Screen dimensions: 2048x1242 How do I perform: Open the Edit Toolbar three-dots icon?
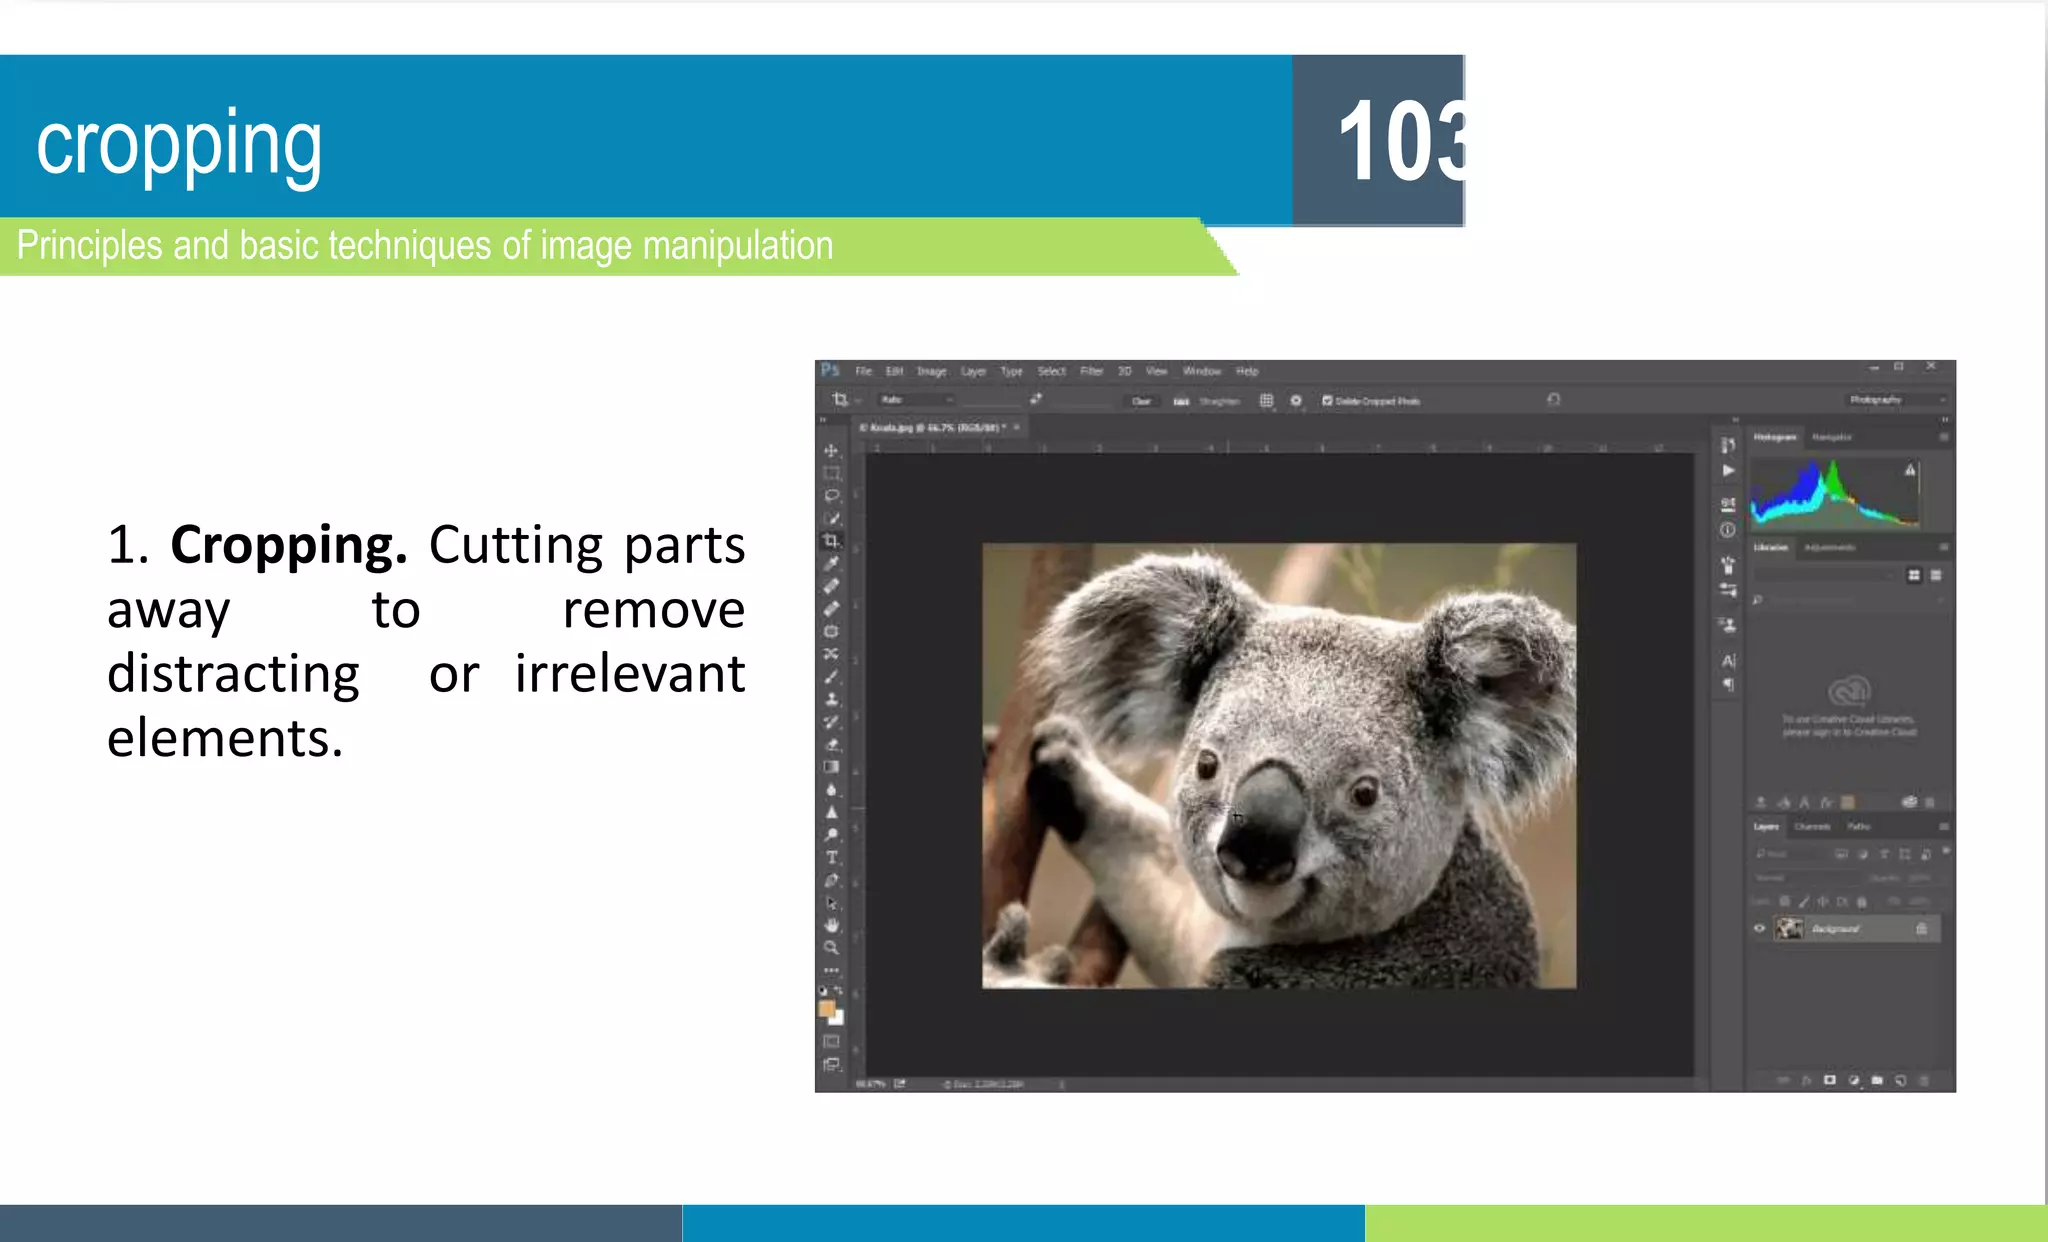click(x=831, y=970)
